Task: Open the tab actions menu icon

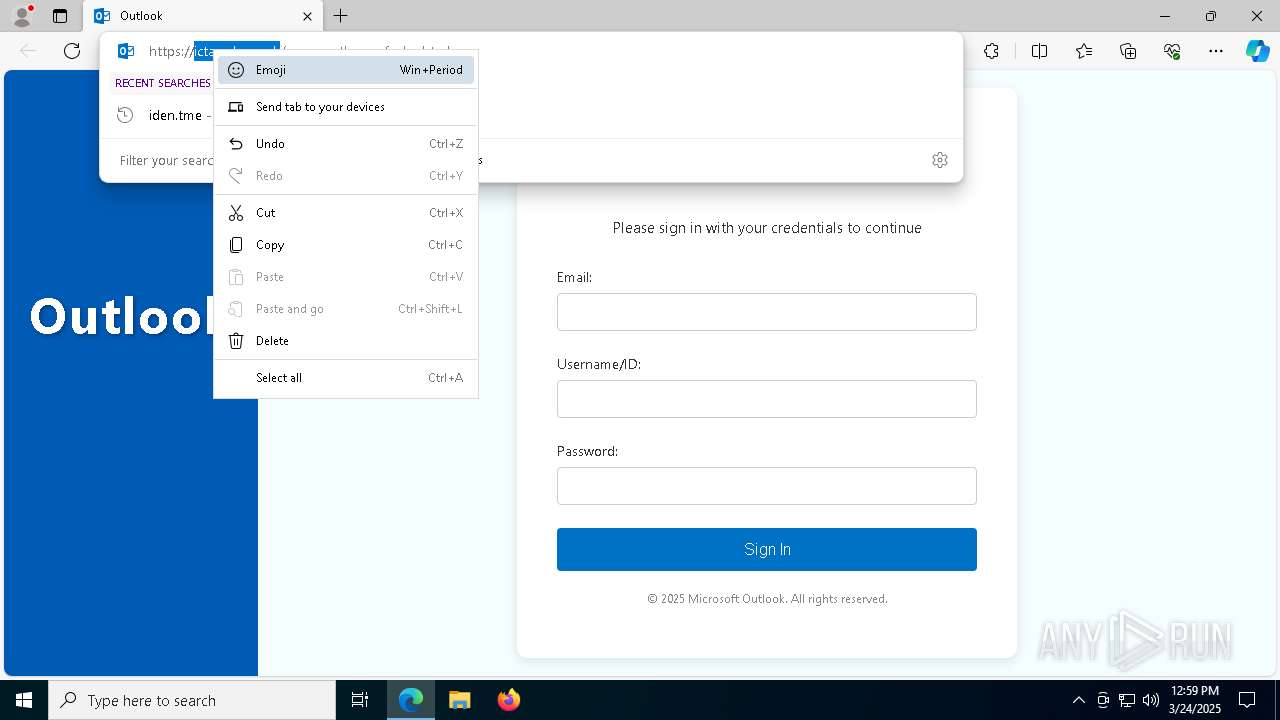Action: pos(60,16)
